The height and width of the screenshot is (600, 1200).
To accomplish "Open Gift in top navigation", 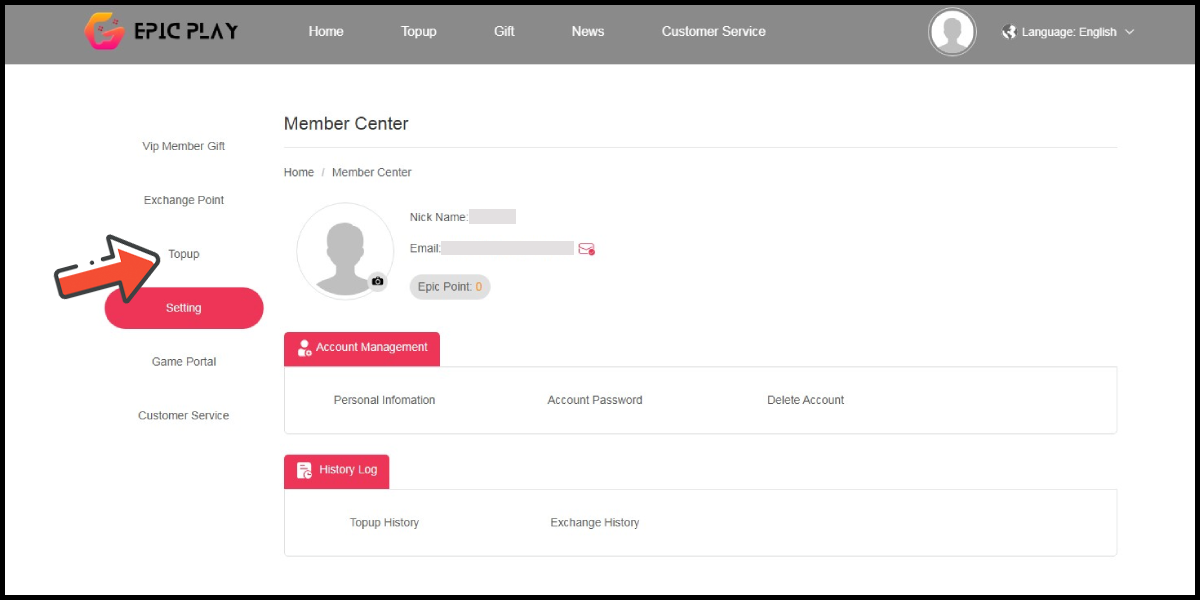I will pos(504,31).
